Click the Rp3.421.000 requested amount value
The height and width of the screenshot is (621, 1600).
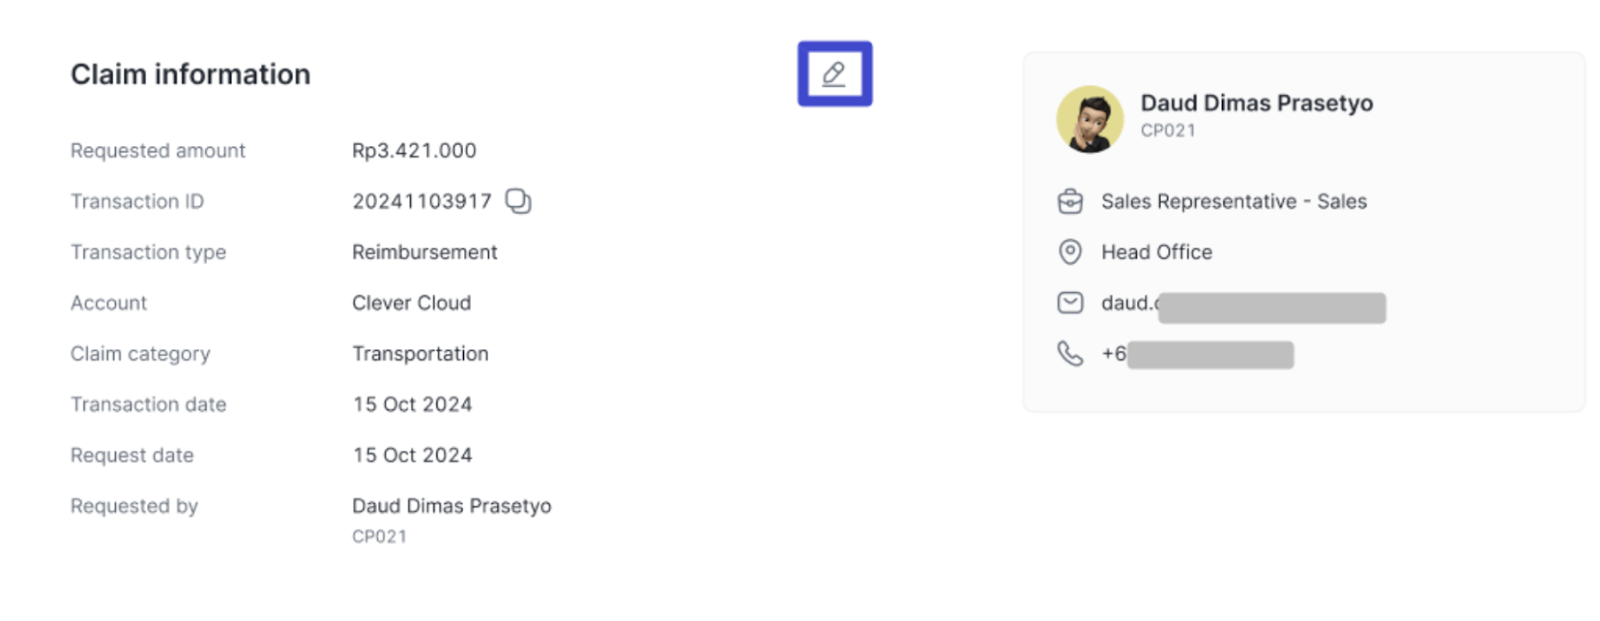[x=414, y=151]
